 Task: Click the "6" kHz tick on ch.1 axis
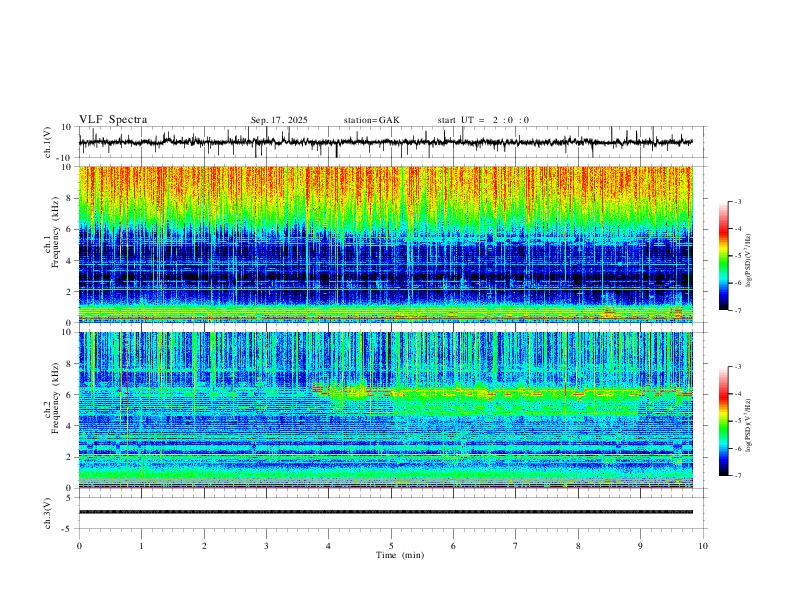tap(71, 229)
